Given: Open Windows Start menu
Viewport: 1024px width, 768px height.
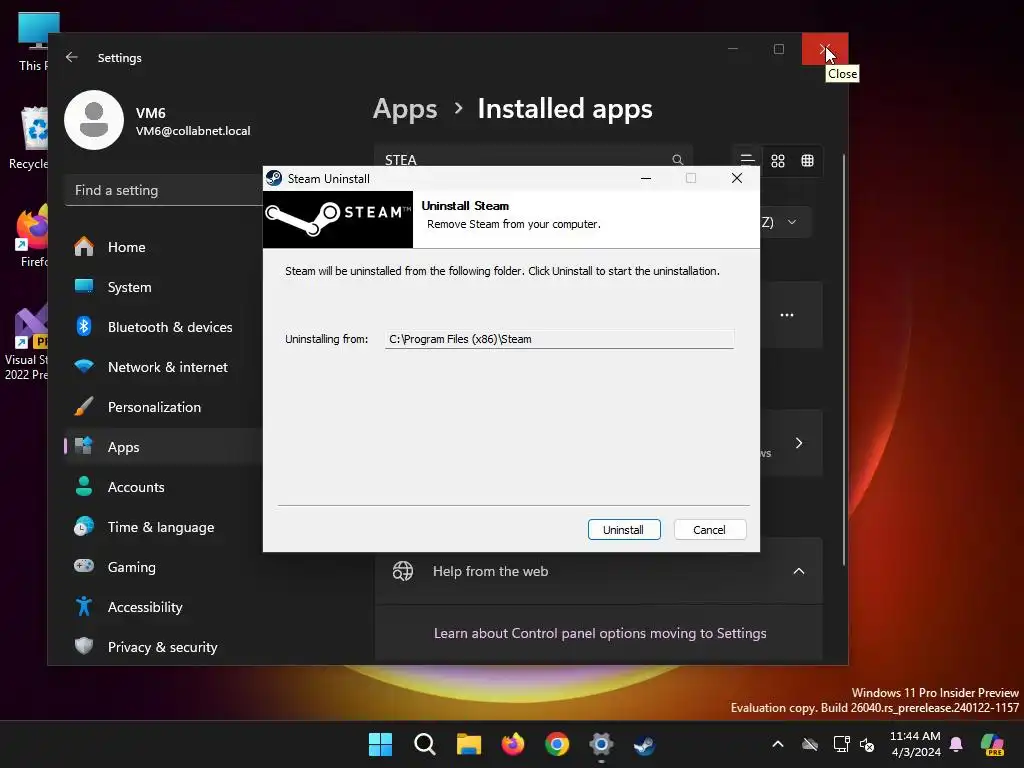Looking at the screenshot, I should point(381,744).
